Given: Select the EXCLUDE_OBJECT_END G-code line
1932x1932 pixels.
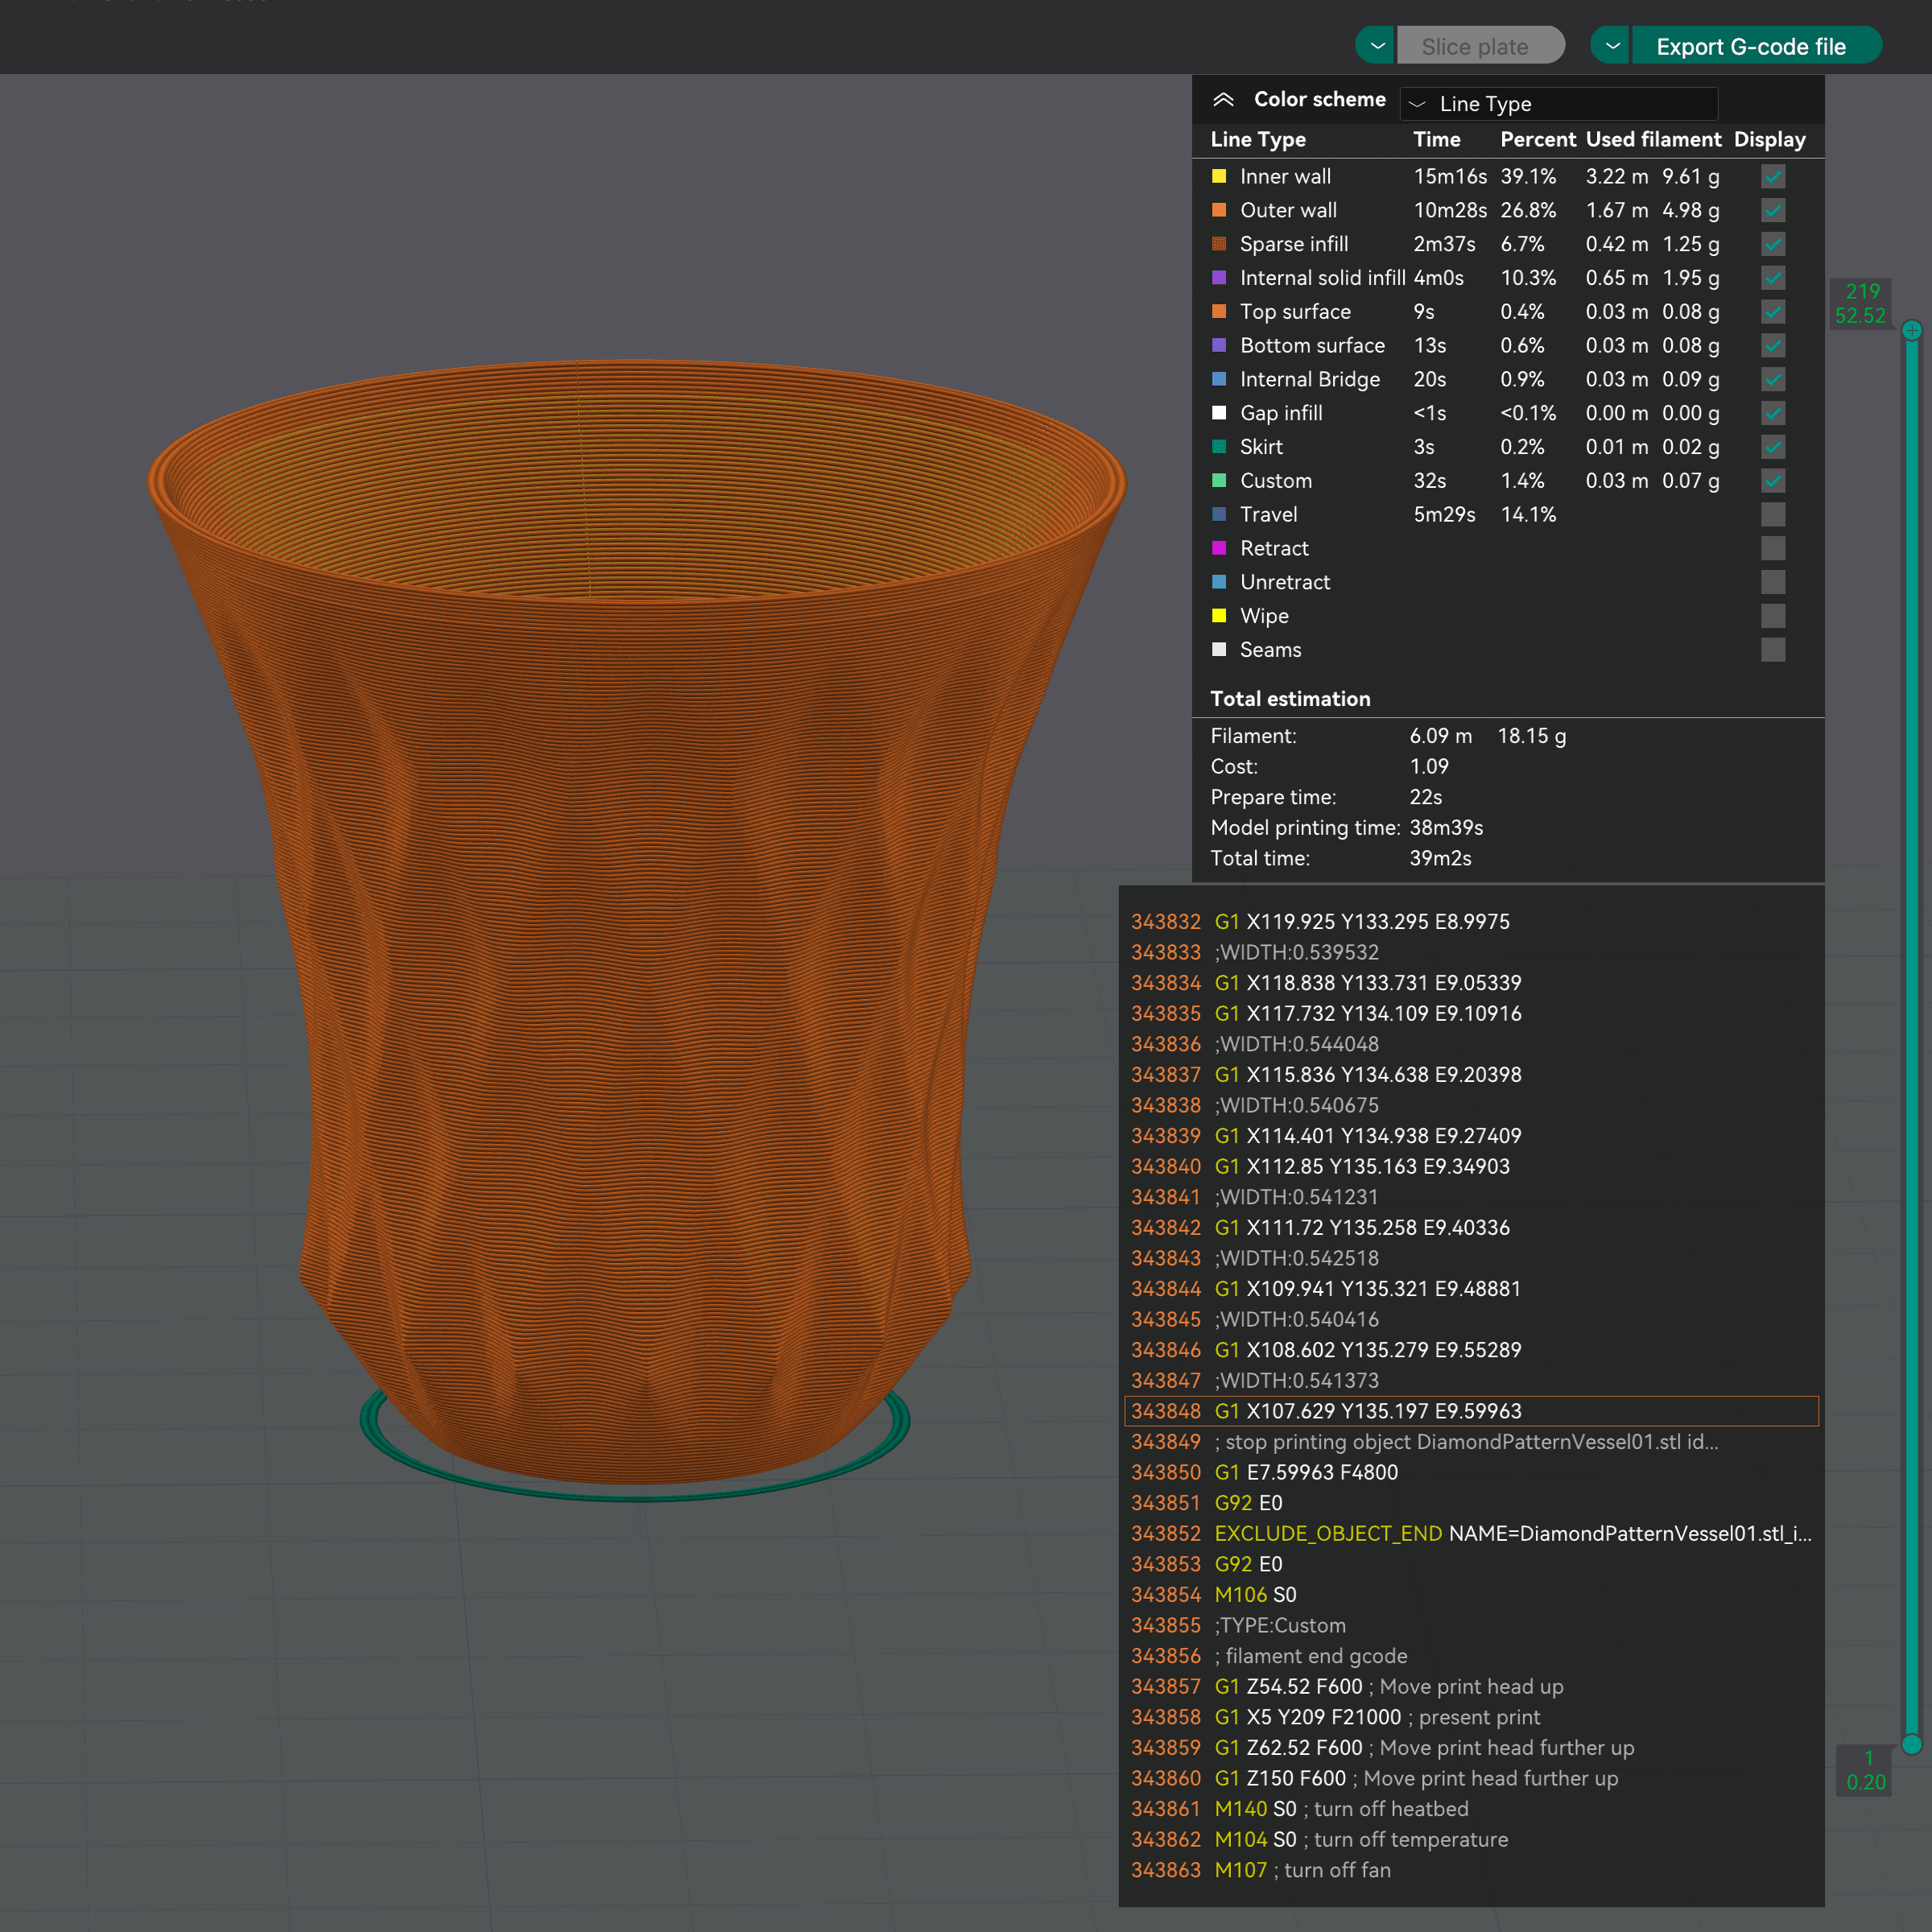Looking at the screenshot, I should tap(1471, 1534).
